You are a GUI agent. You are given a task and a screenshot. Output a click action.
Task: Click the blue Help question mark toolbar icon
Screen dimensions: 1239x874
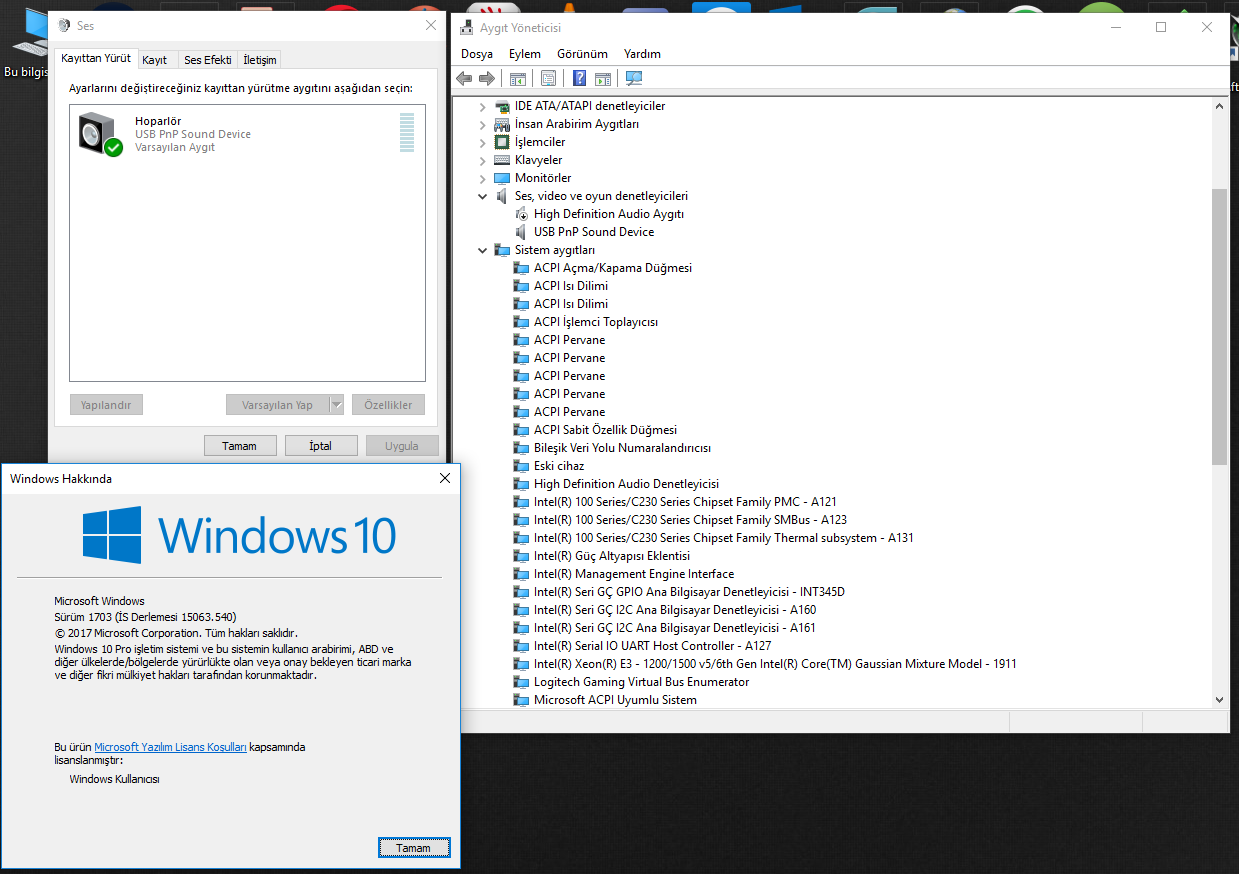(x=579, y=79)
